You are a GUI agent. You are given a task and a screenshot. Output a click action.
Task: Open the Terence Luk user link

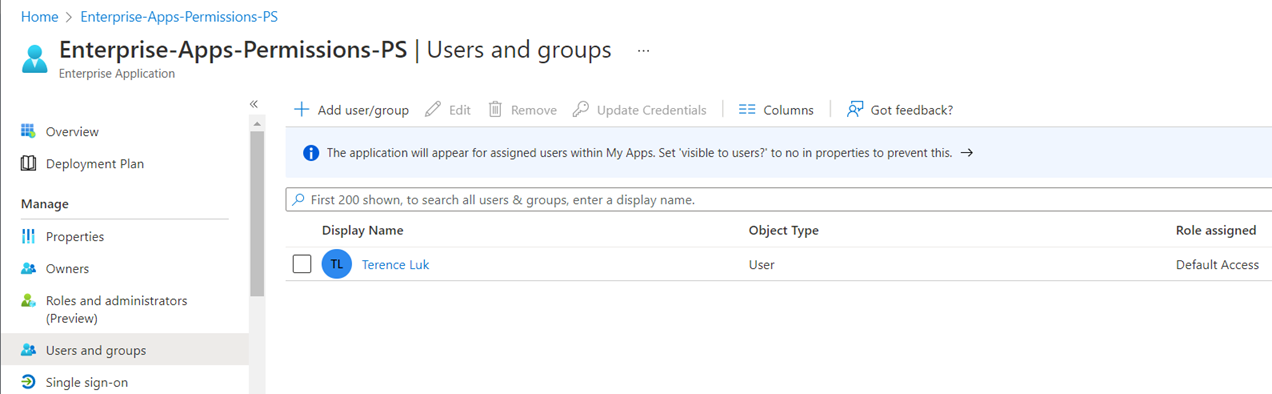point(396,265)
